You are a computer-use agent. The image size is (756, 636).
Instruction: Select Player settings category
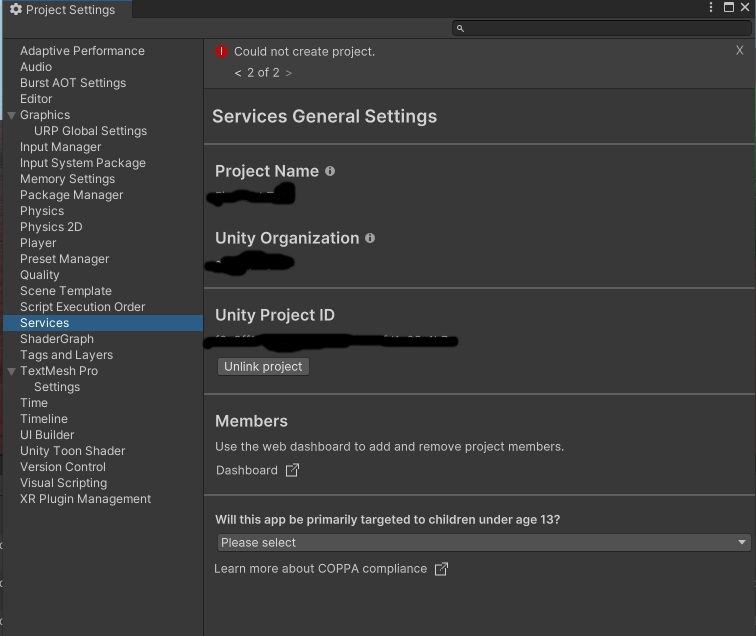(38, 243)
